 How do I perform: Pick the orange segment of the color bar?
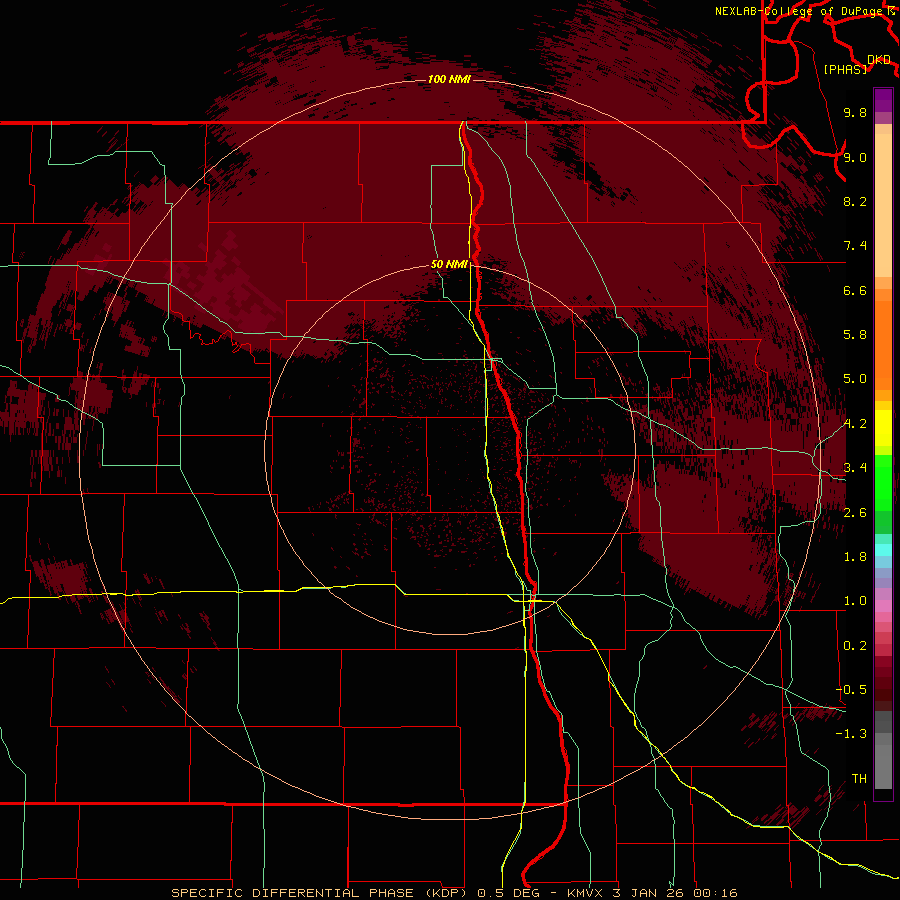click(x=883, y=346)
